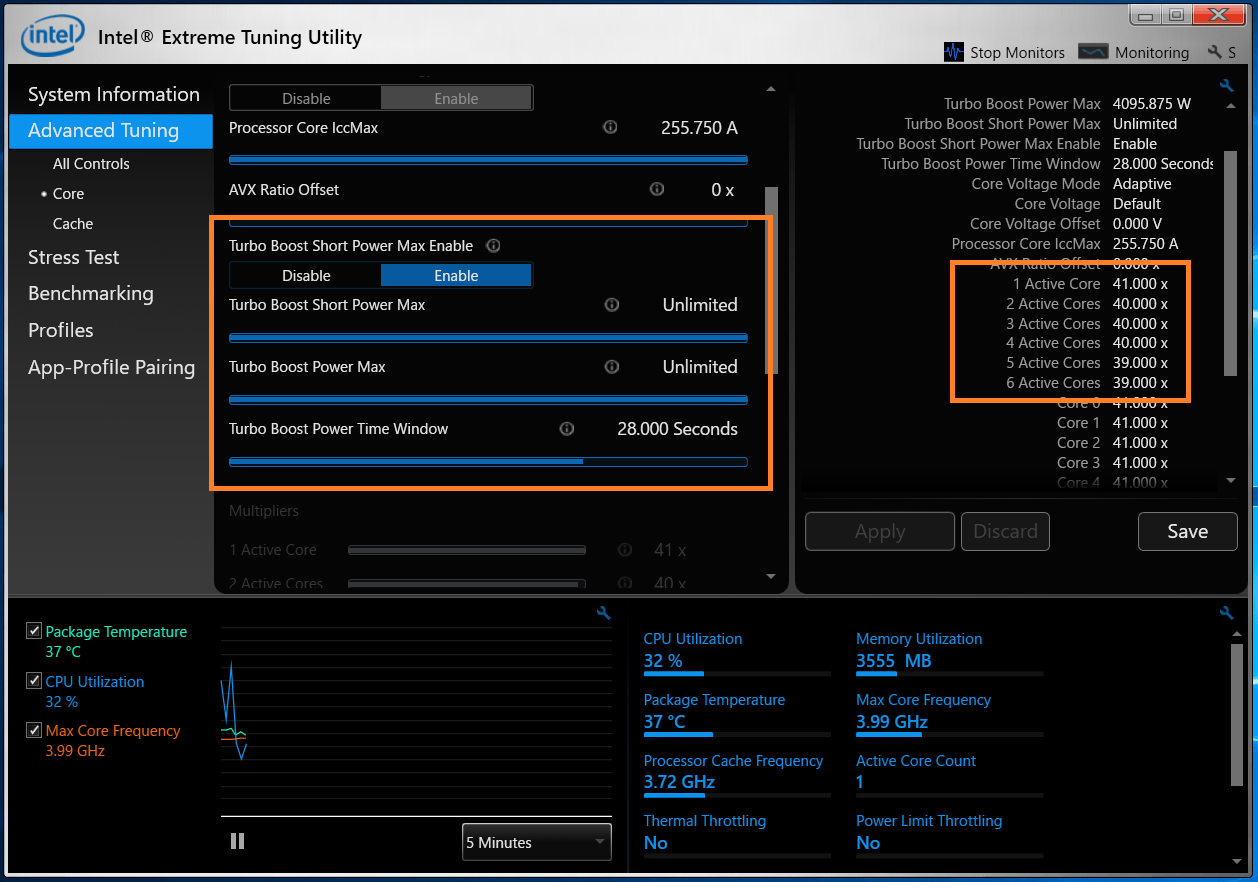Click the tuning panel scrollbar thumb
The image size is (1258, 882).
point(770,280)
